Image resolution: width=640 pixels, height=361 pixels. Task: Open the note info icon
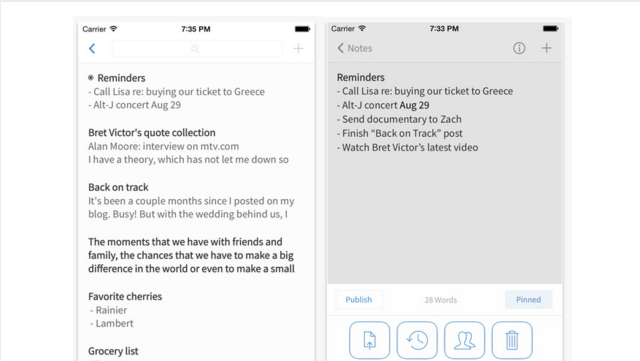(x=519, y=48)
